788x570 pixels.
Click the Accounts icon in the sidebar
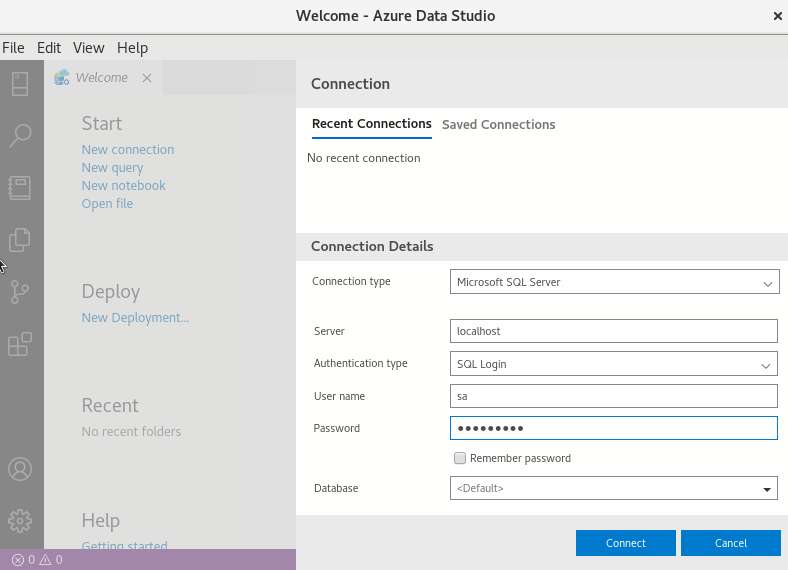coord(20,469)
